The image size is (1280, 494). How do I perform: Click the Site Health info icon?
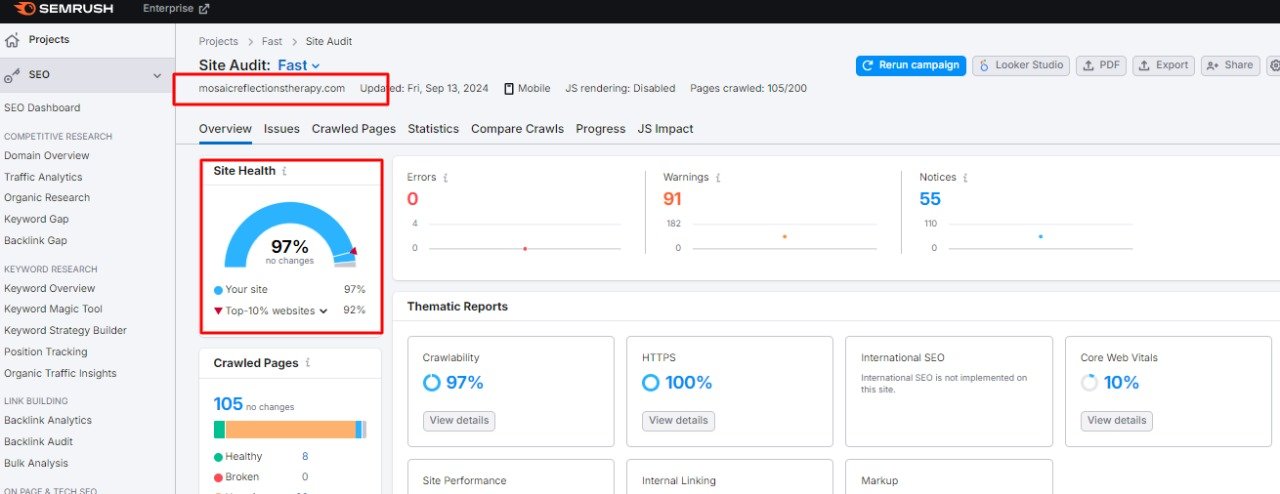284,171
